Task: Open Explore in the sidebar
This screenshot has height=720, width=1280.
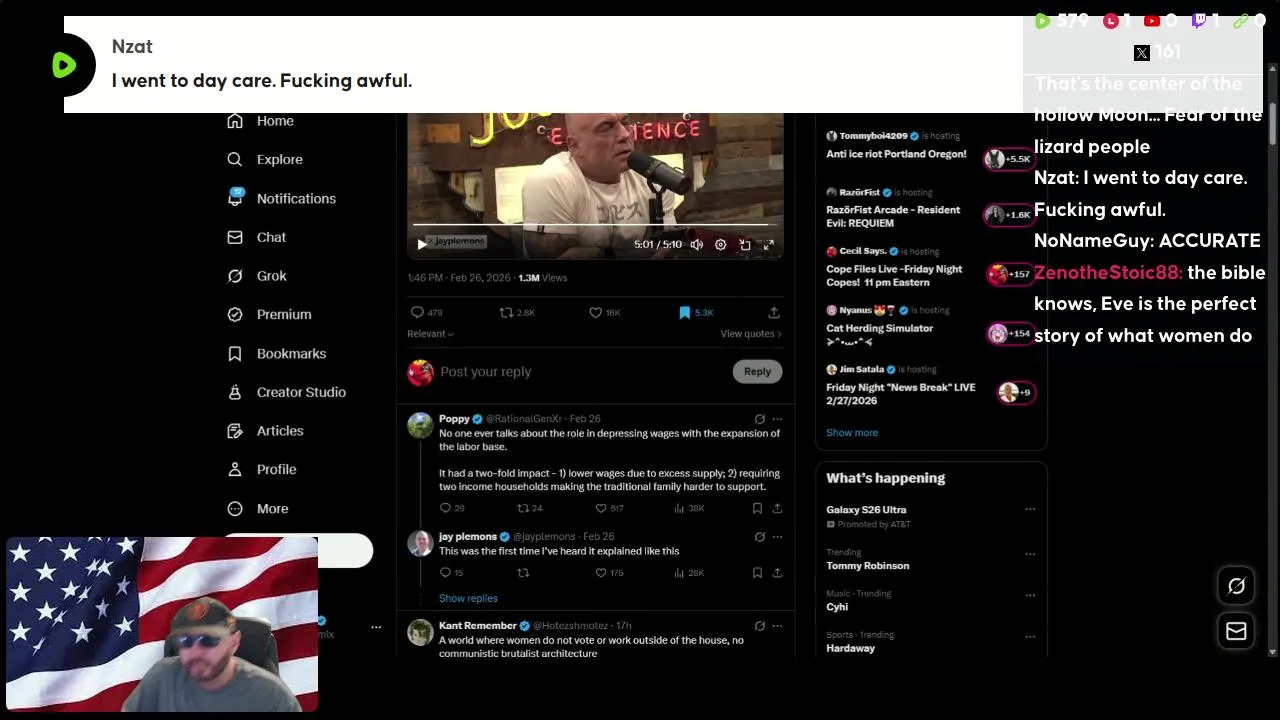Action: click(265, 159)
